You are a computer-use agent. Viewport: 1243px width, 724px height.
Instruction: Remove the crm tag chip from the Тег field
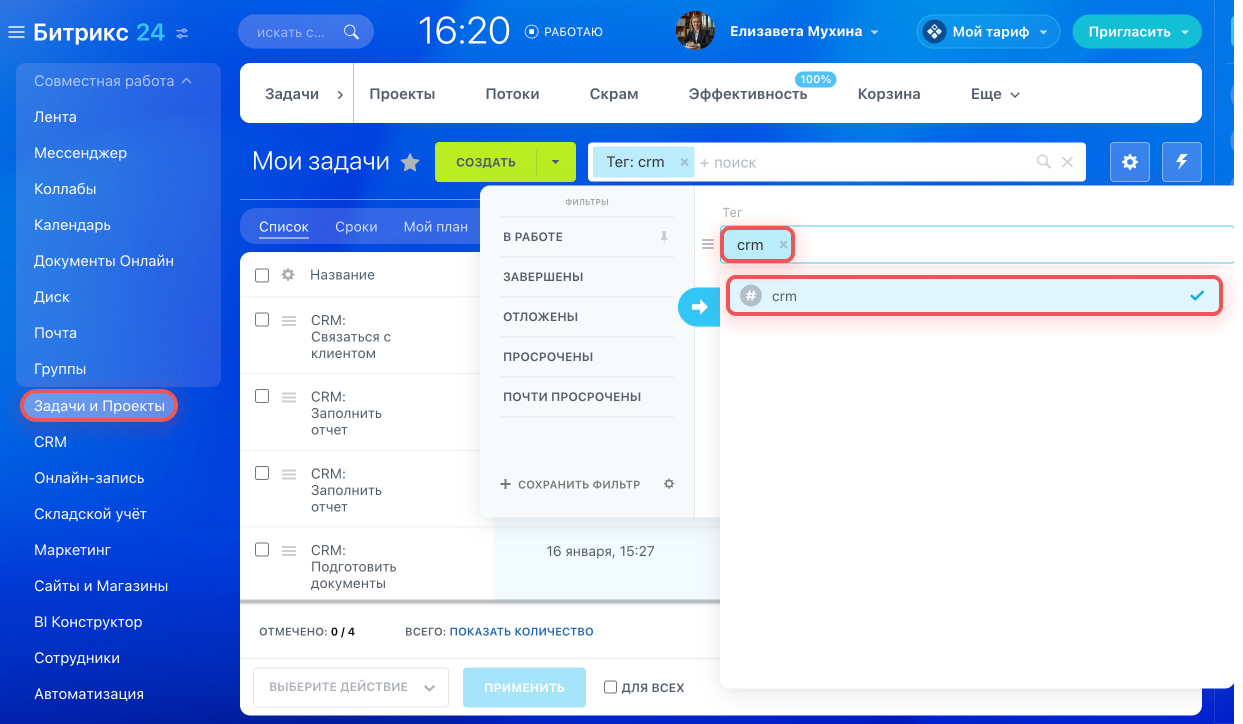783,245
